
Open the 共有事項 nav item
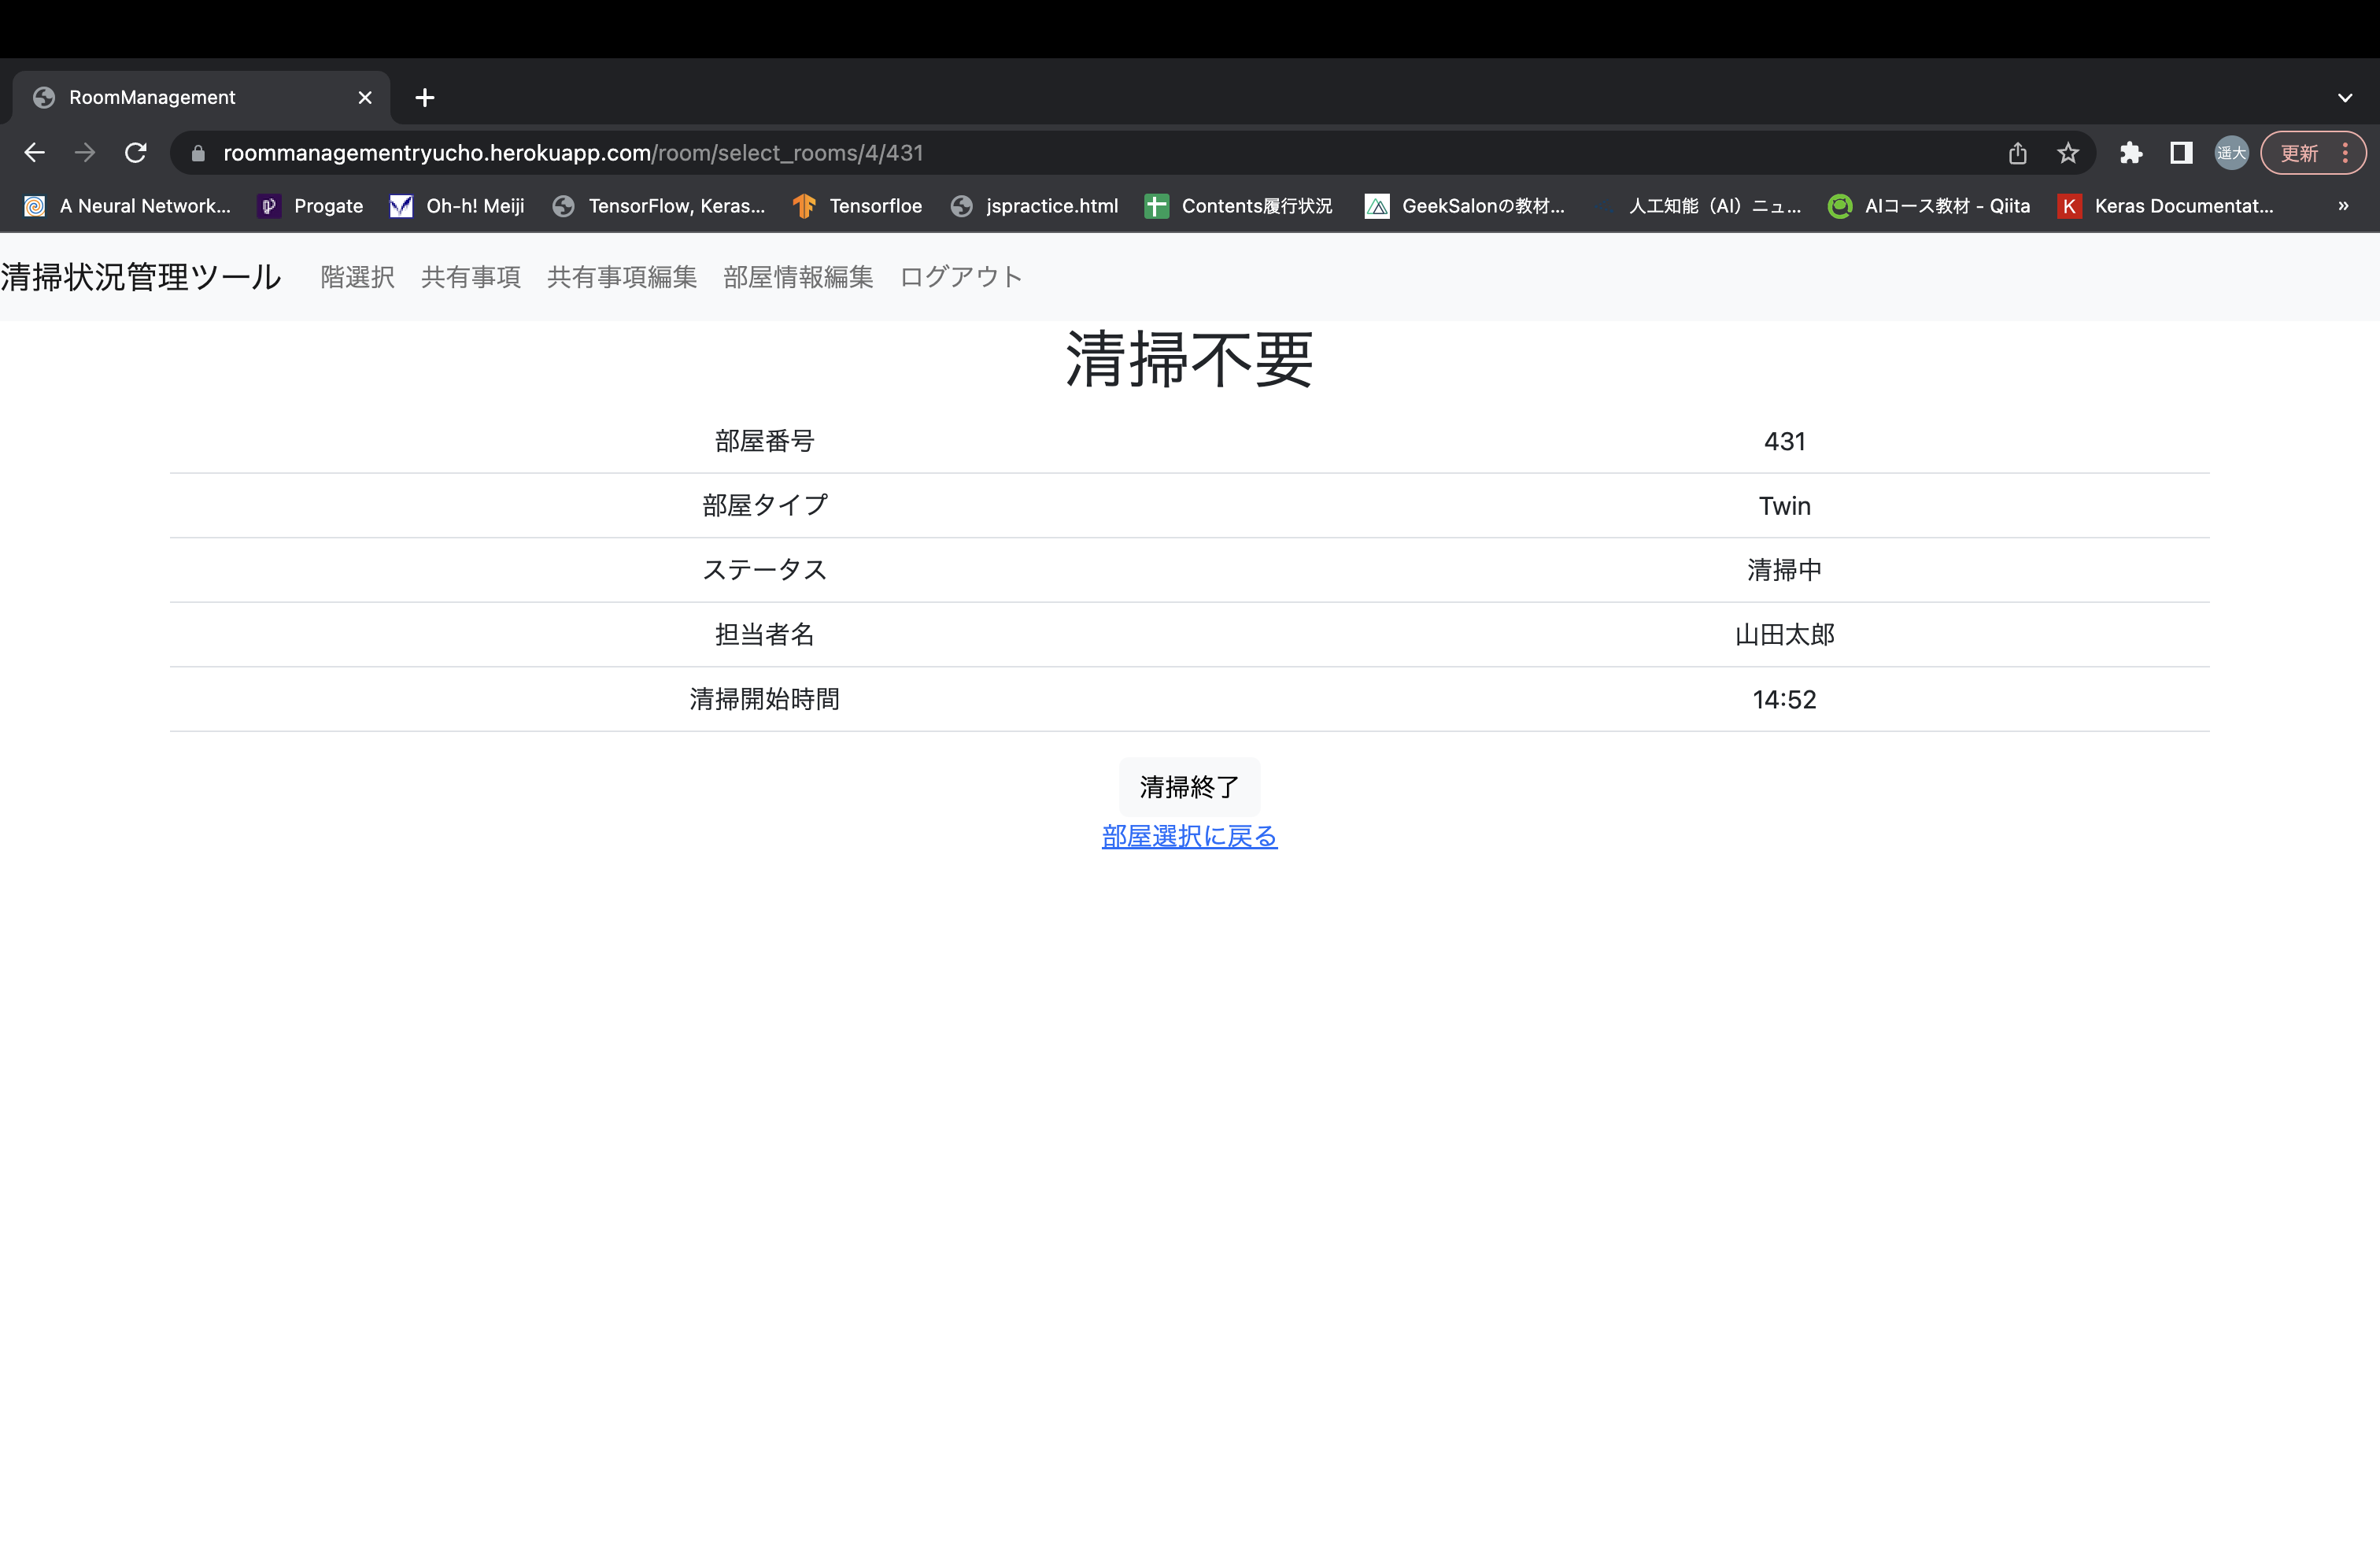coord(471,277)
